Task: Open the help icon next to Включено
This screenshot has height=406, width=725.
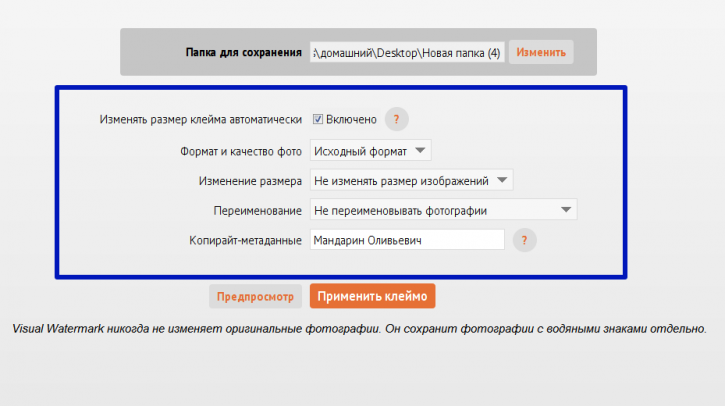Action: pyautogui.click(x=396, y=119)
